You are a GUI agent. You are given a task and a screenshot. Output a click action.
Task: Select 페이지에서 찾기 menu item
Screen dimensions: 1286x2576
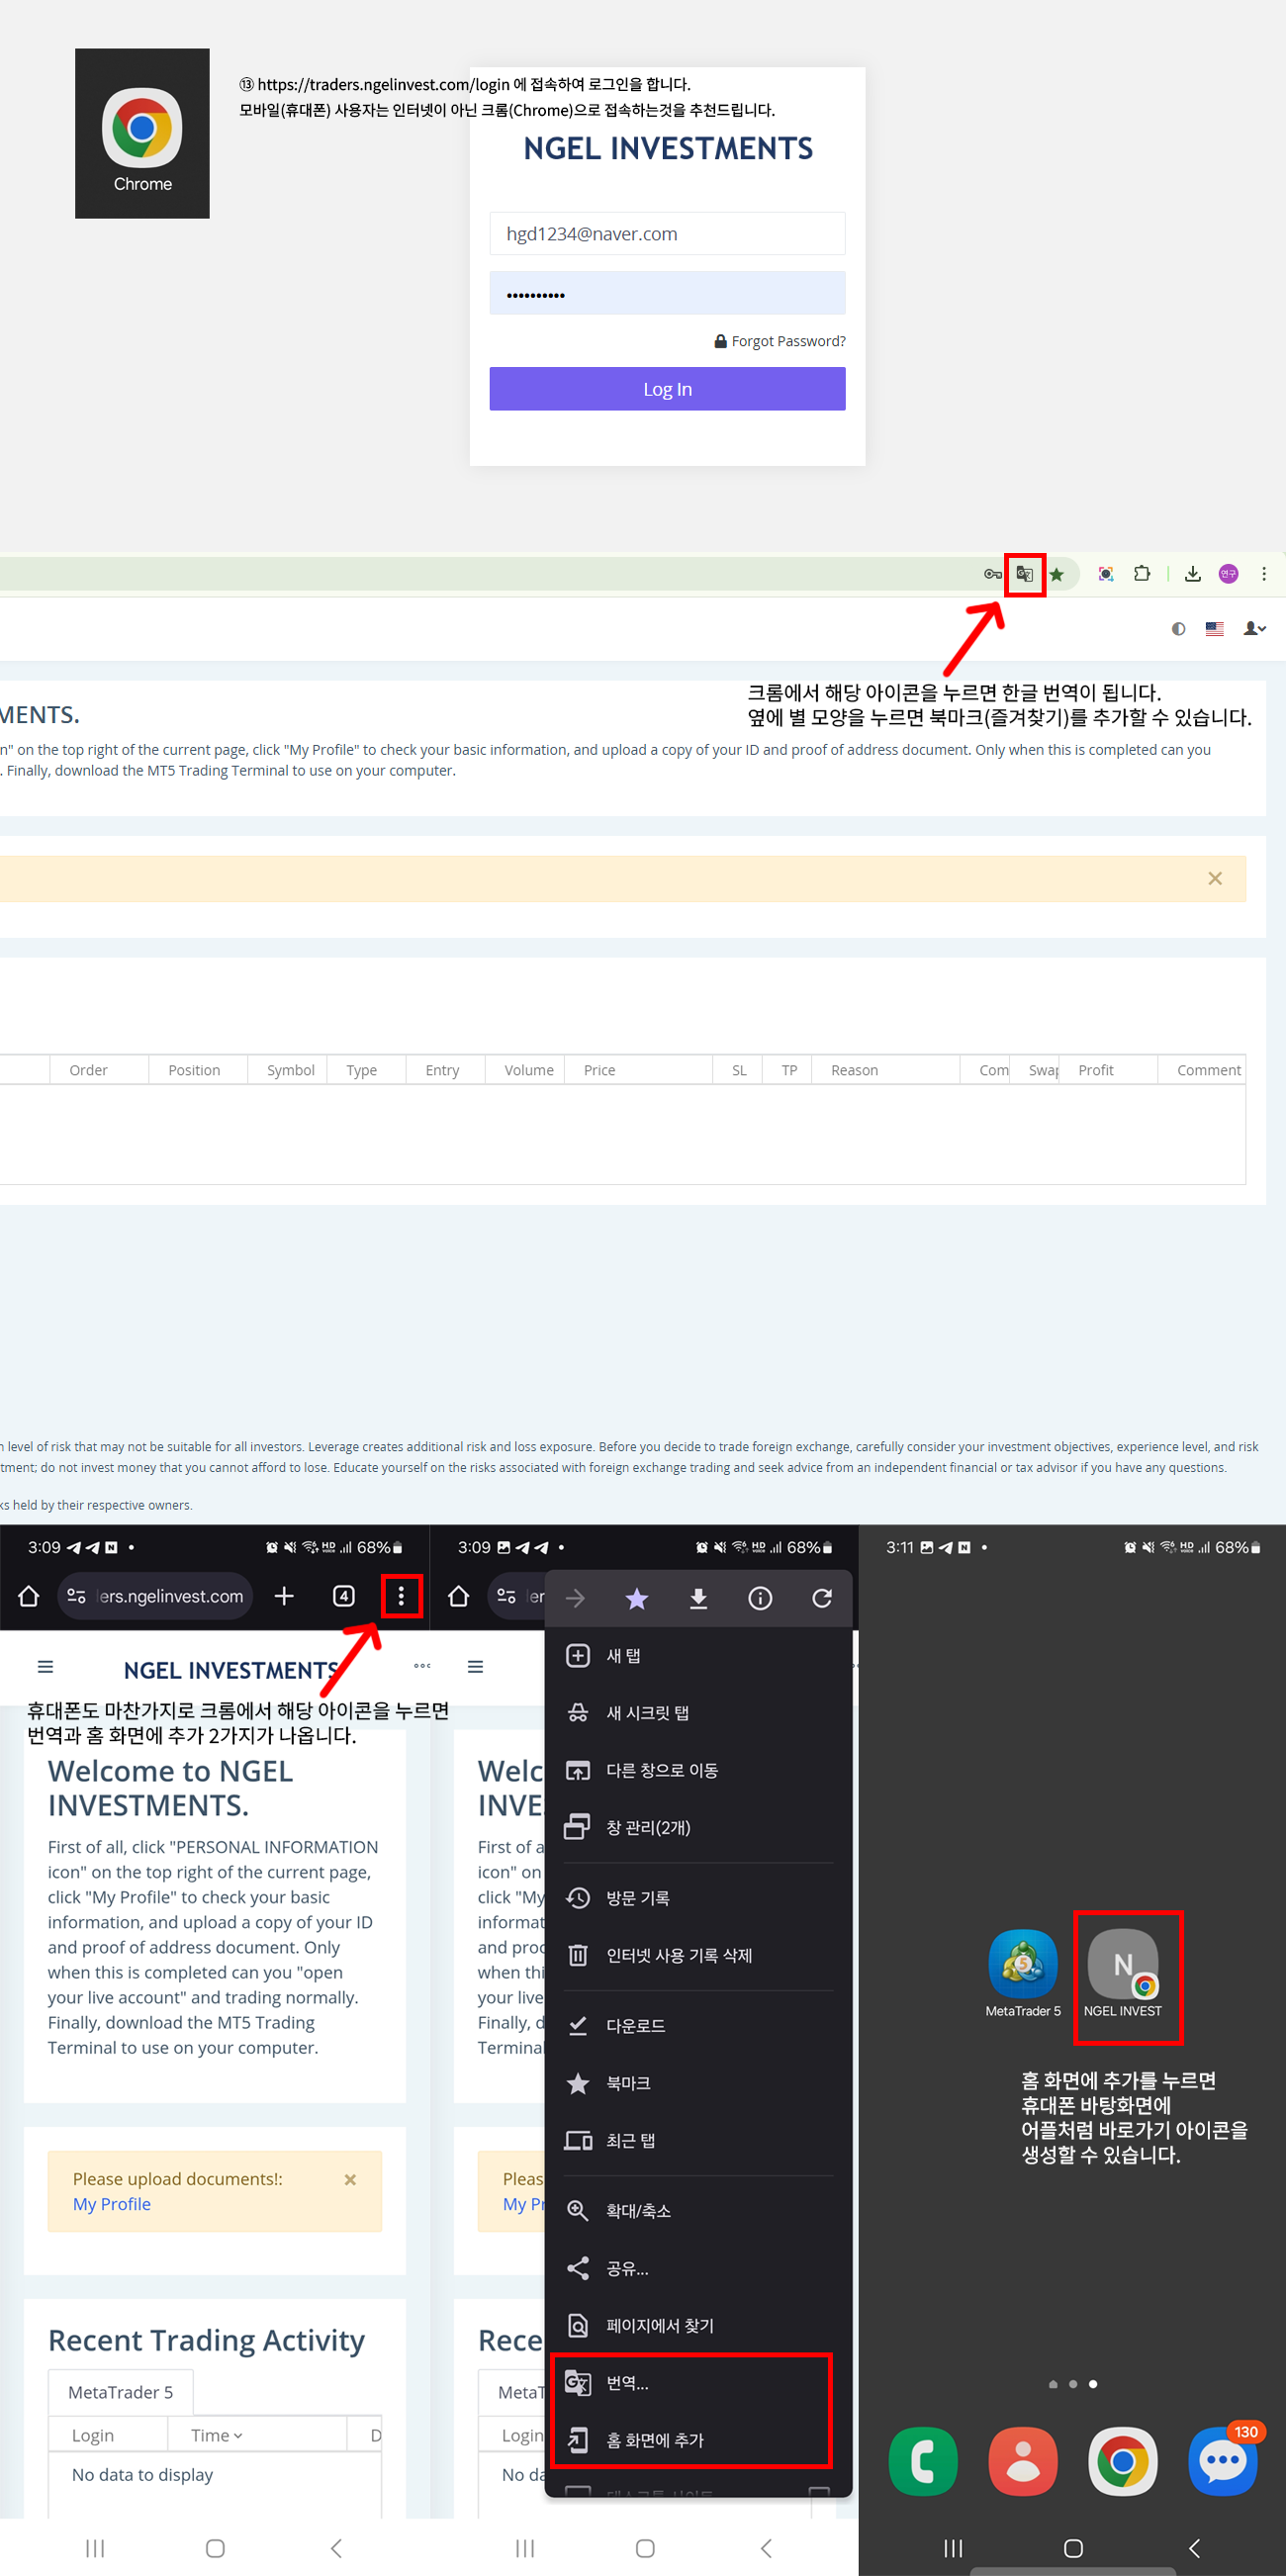coord(698,2325)
